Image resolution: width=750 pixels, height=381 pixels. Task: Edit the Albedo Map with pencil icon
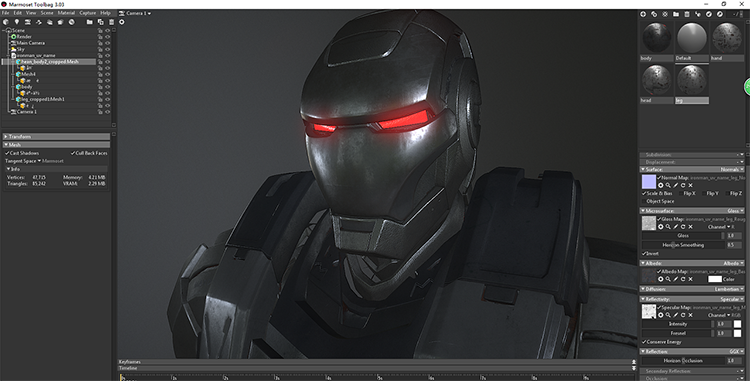point(675,279)
